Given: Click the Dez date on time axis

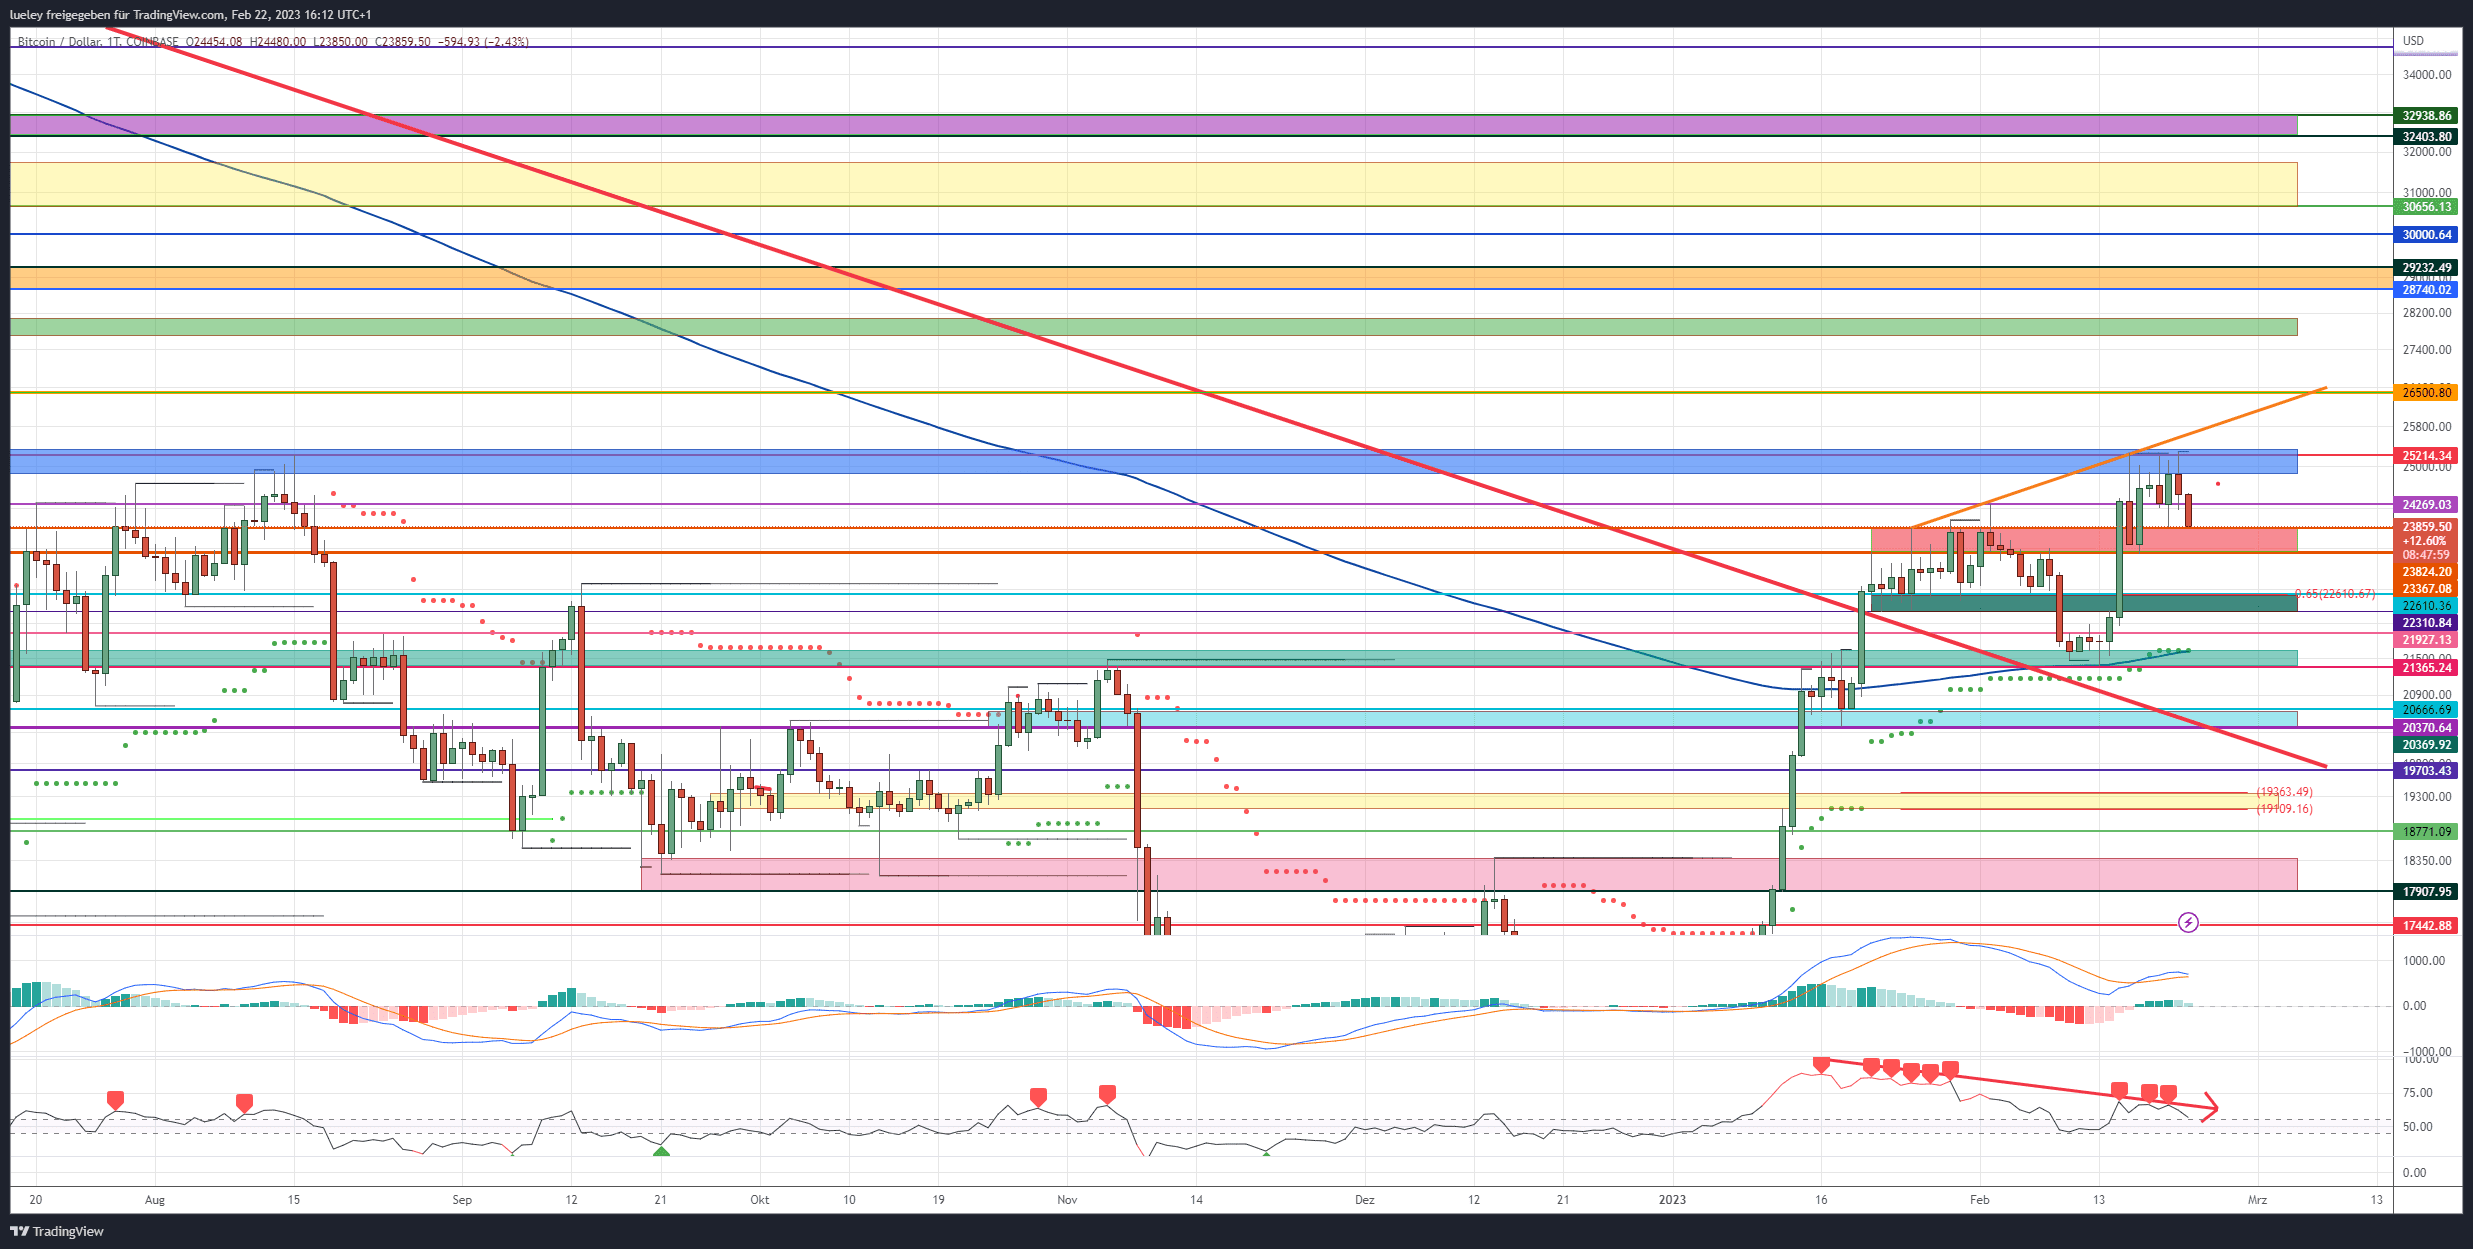Looking at the screenshot, I should (x=1365, y=1199).
